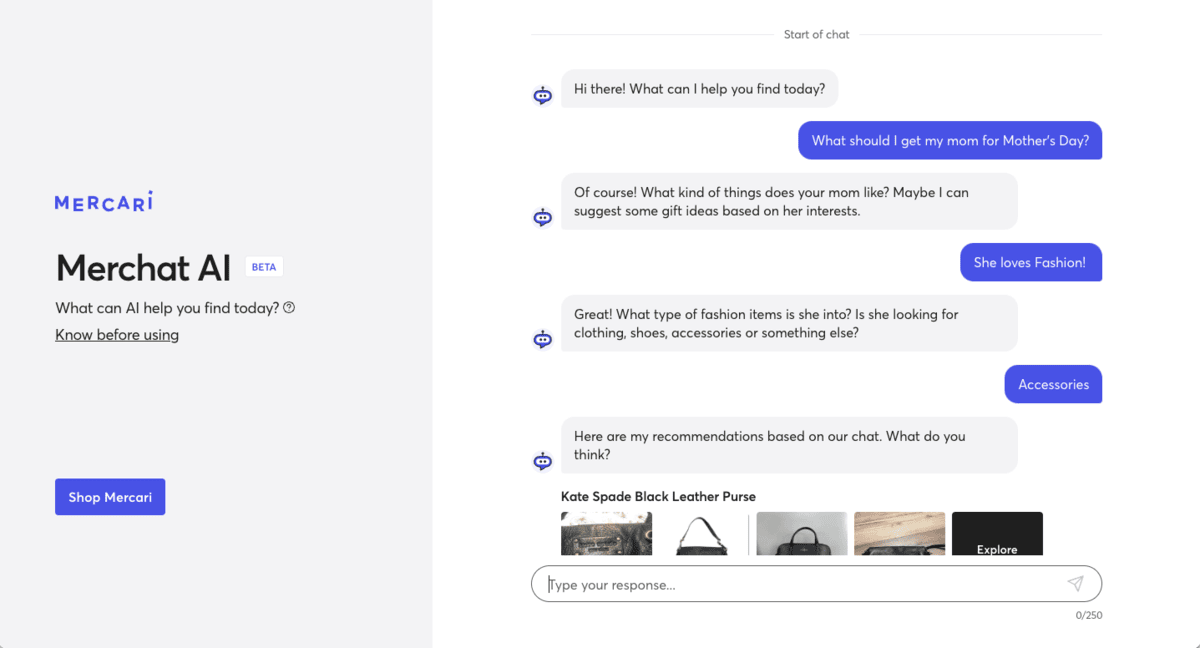Click the She loves Fashion message bubble
The image size is (1200, 648).
[1031, 262]
